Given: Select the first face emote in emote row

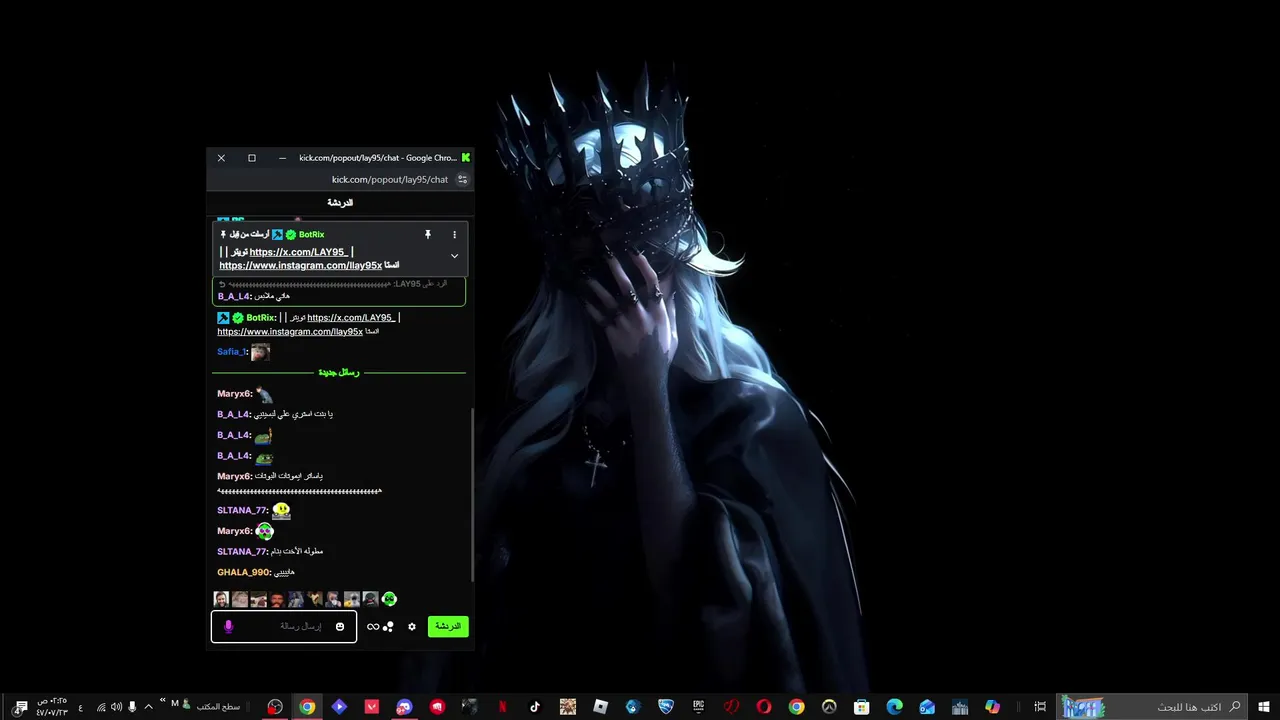Looking at the screenshot, I should click(x=222, y=599).
